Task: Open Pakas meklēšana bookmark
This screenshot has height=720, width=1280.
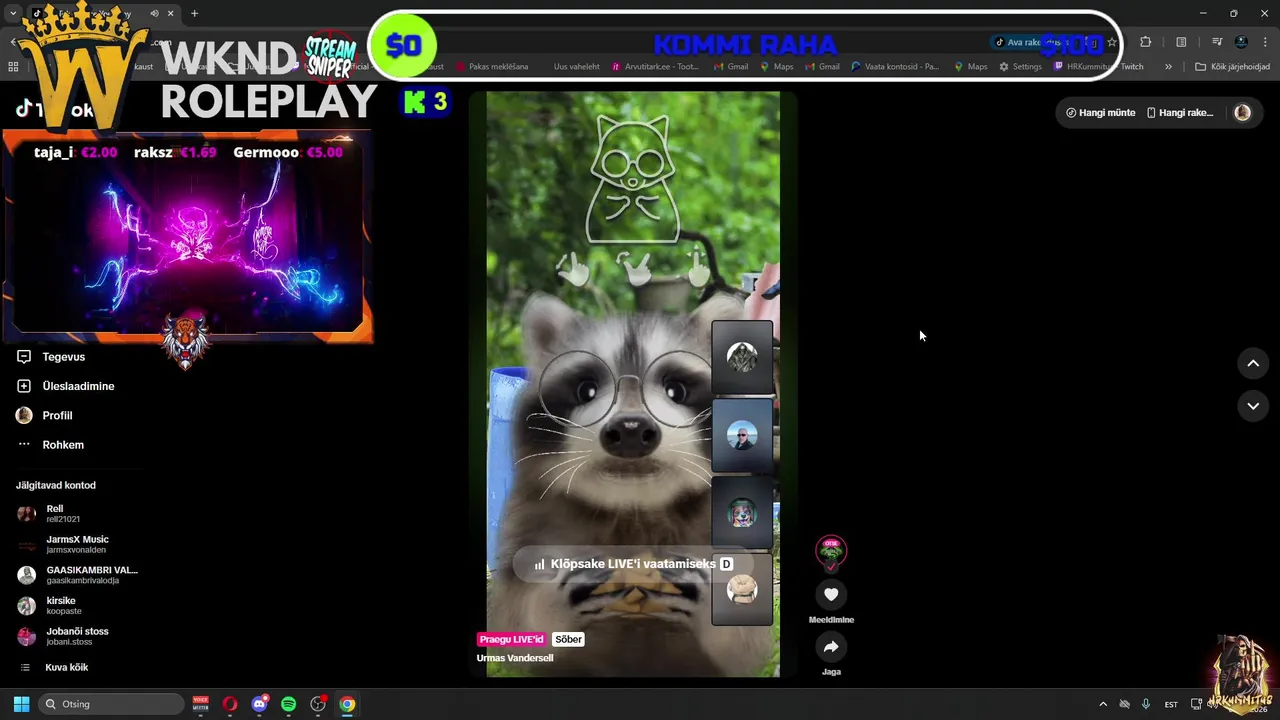Action: pyautogui.click(x=492, y=67)
